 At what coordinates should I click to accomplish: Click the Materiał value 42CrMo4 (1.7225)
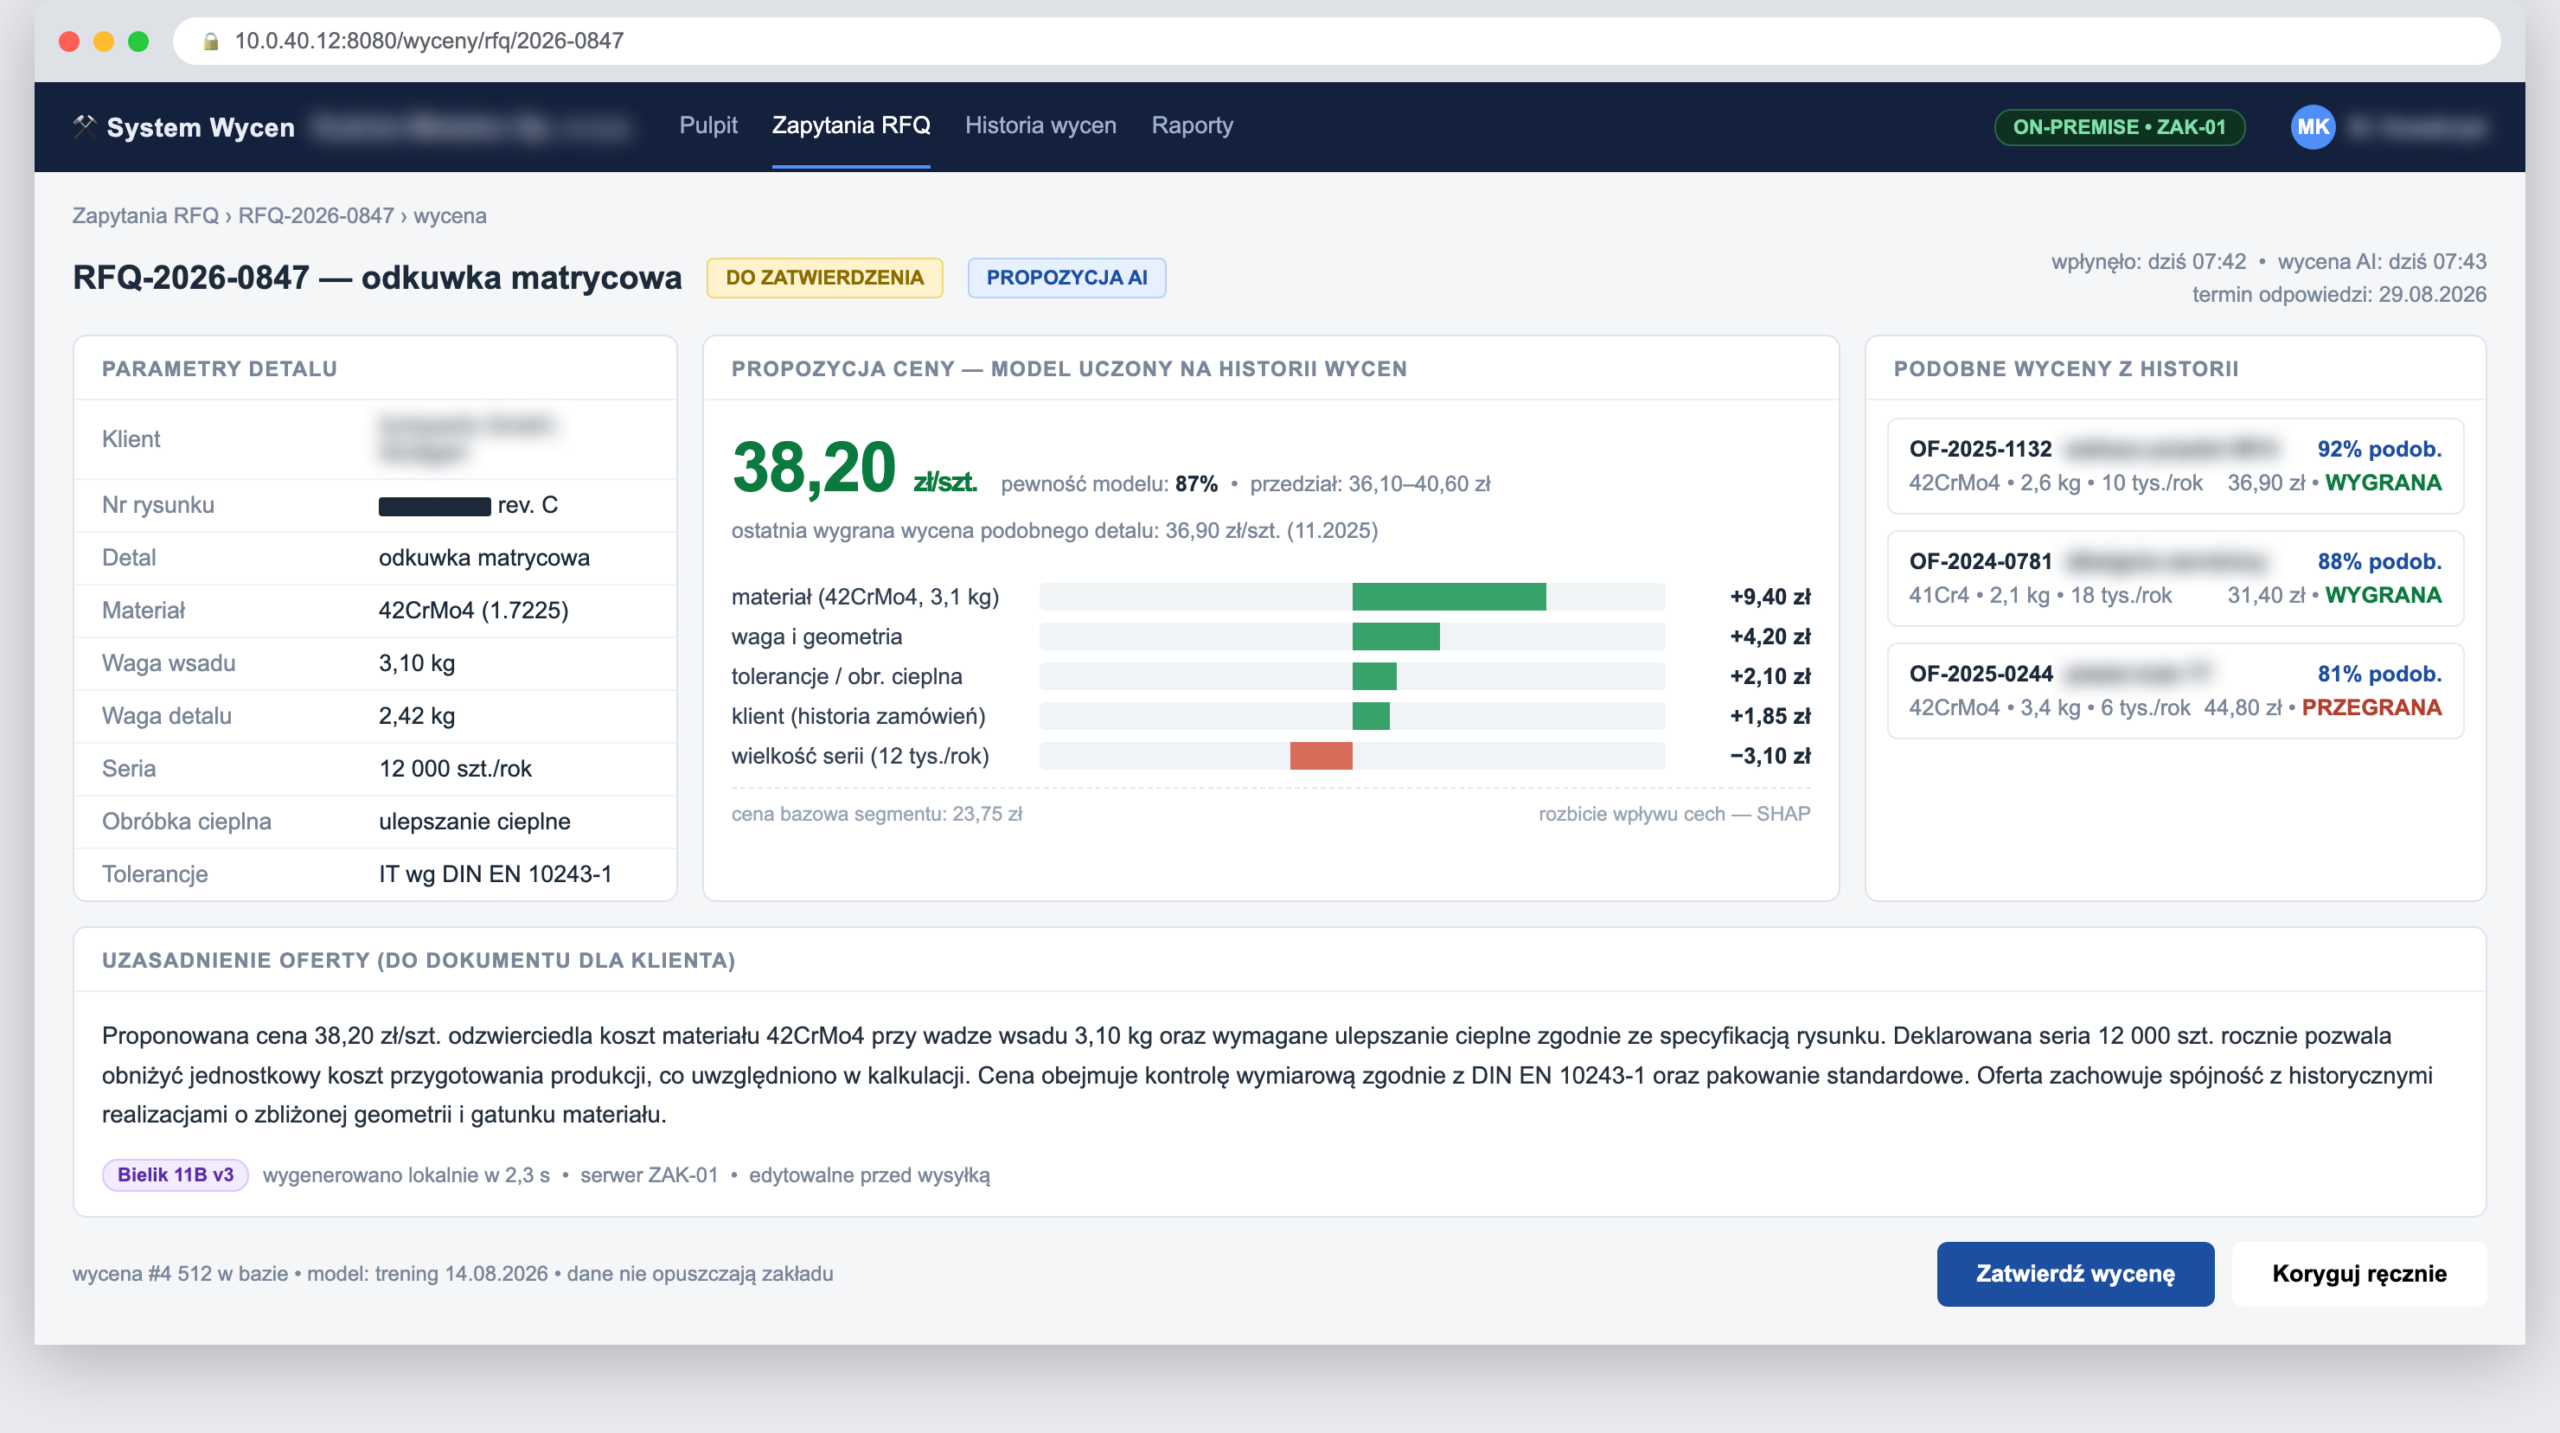(x=473, y=610)
